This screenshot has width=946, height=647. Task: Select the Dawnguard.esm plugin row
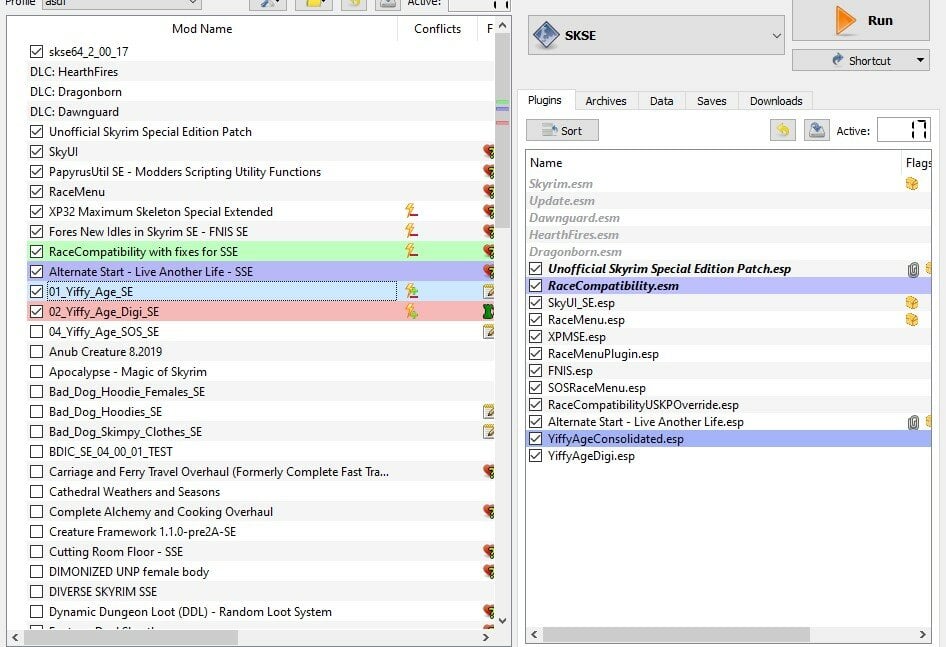click(x=728, y=217)
